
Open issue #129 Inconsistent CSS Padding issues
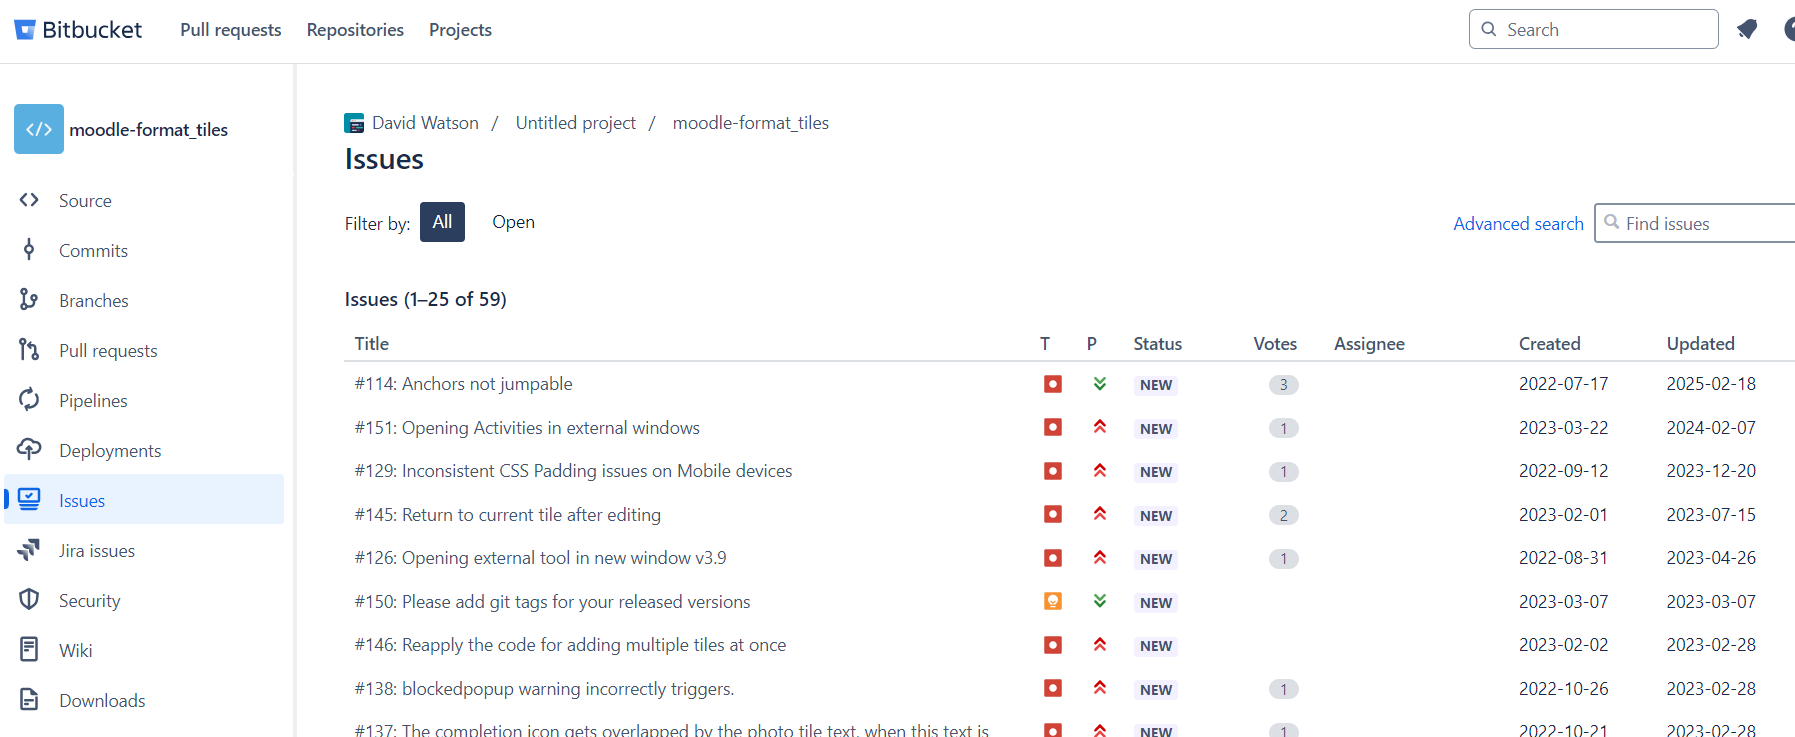coord(573,471)
